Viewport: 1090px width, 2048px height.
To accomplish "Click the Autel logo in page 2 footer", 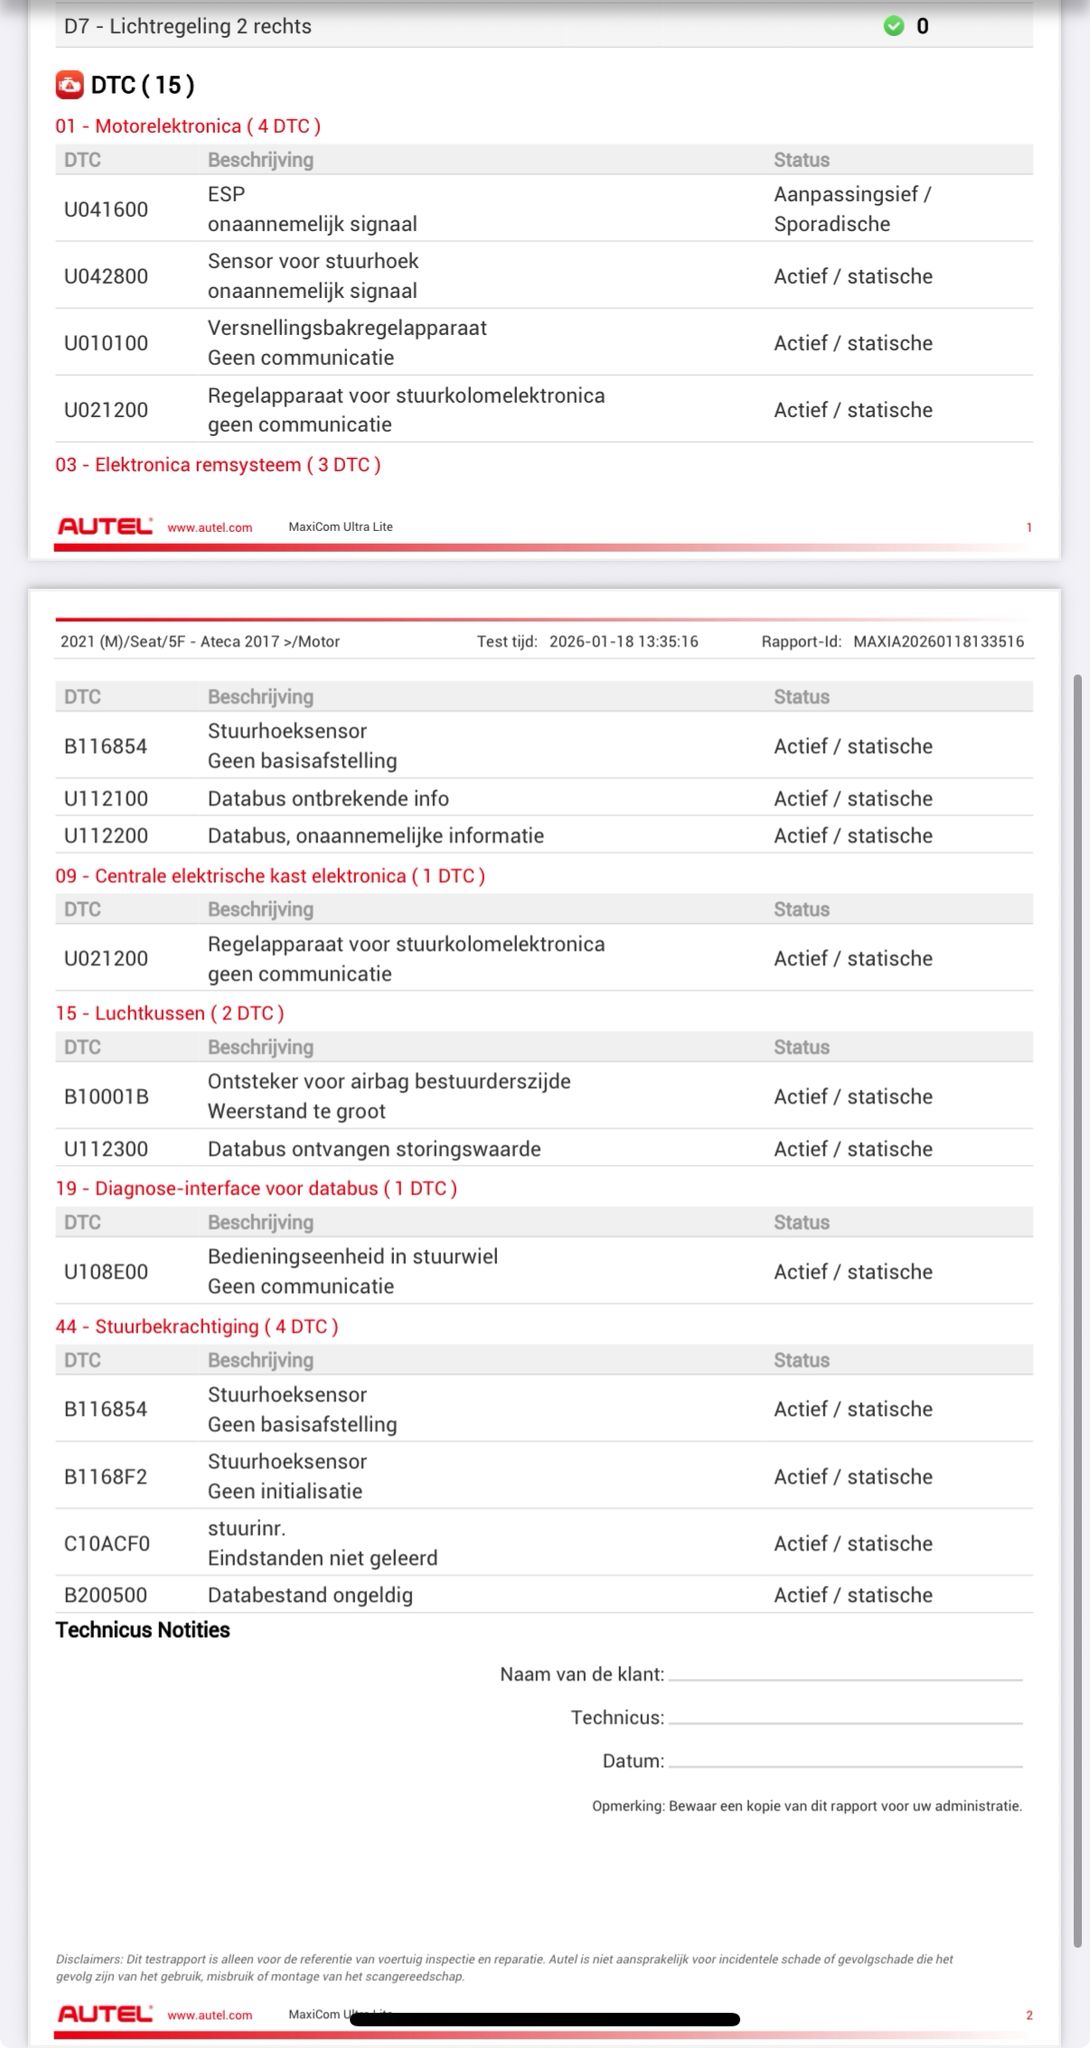I will coord(105,2014).
